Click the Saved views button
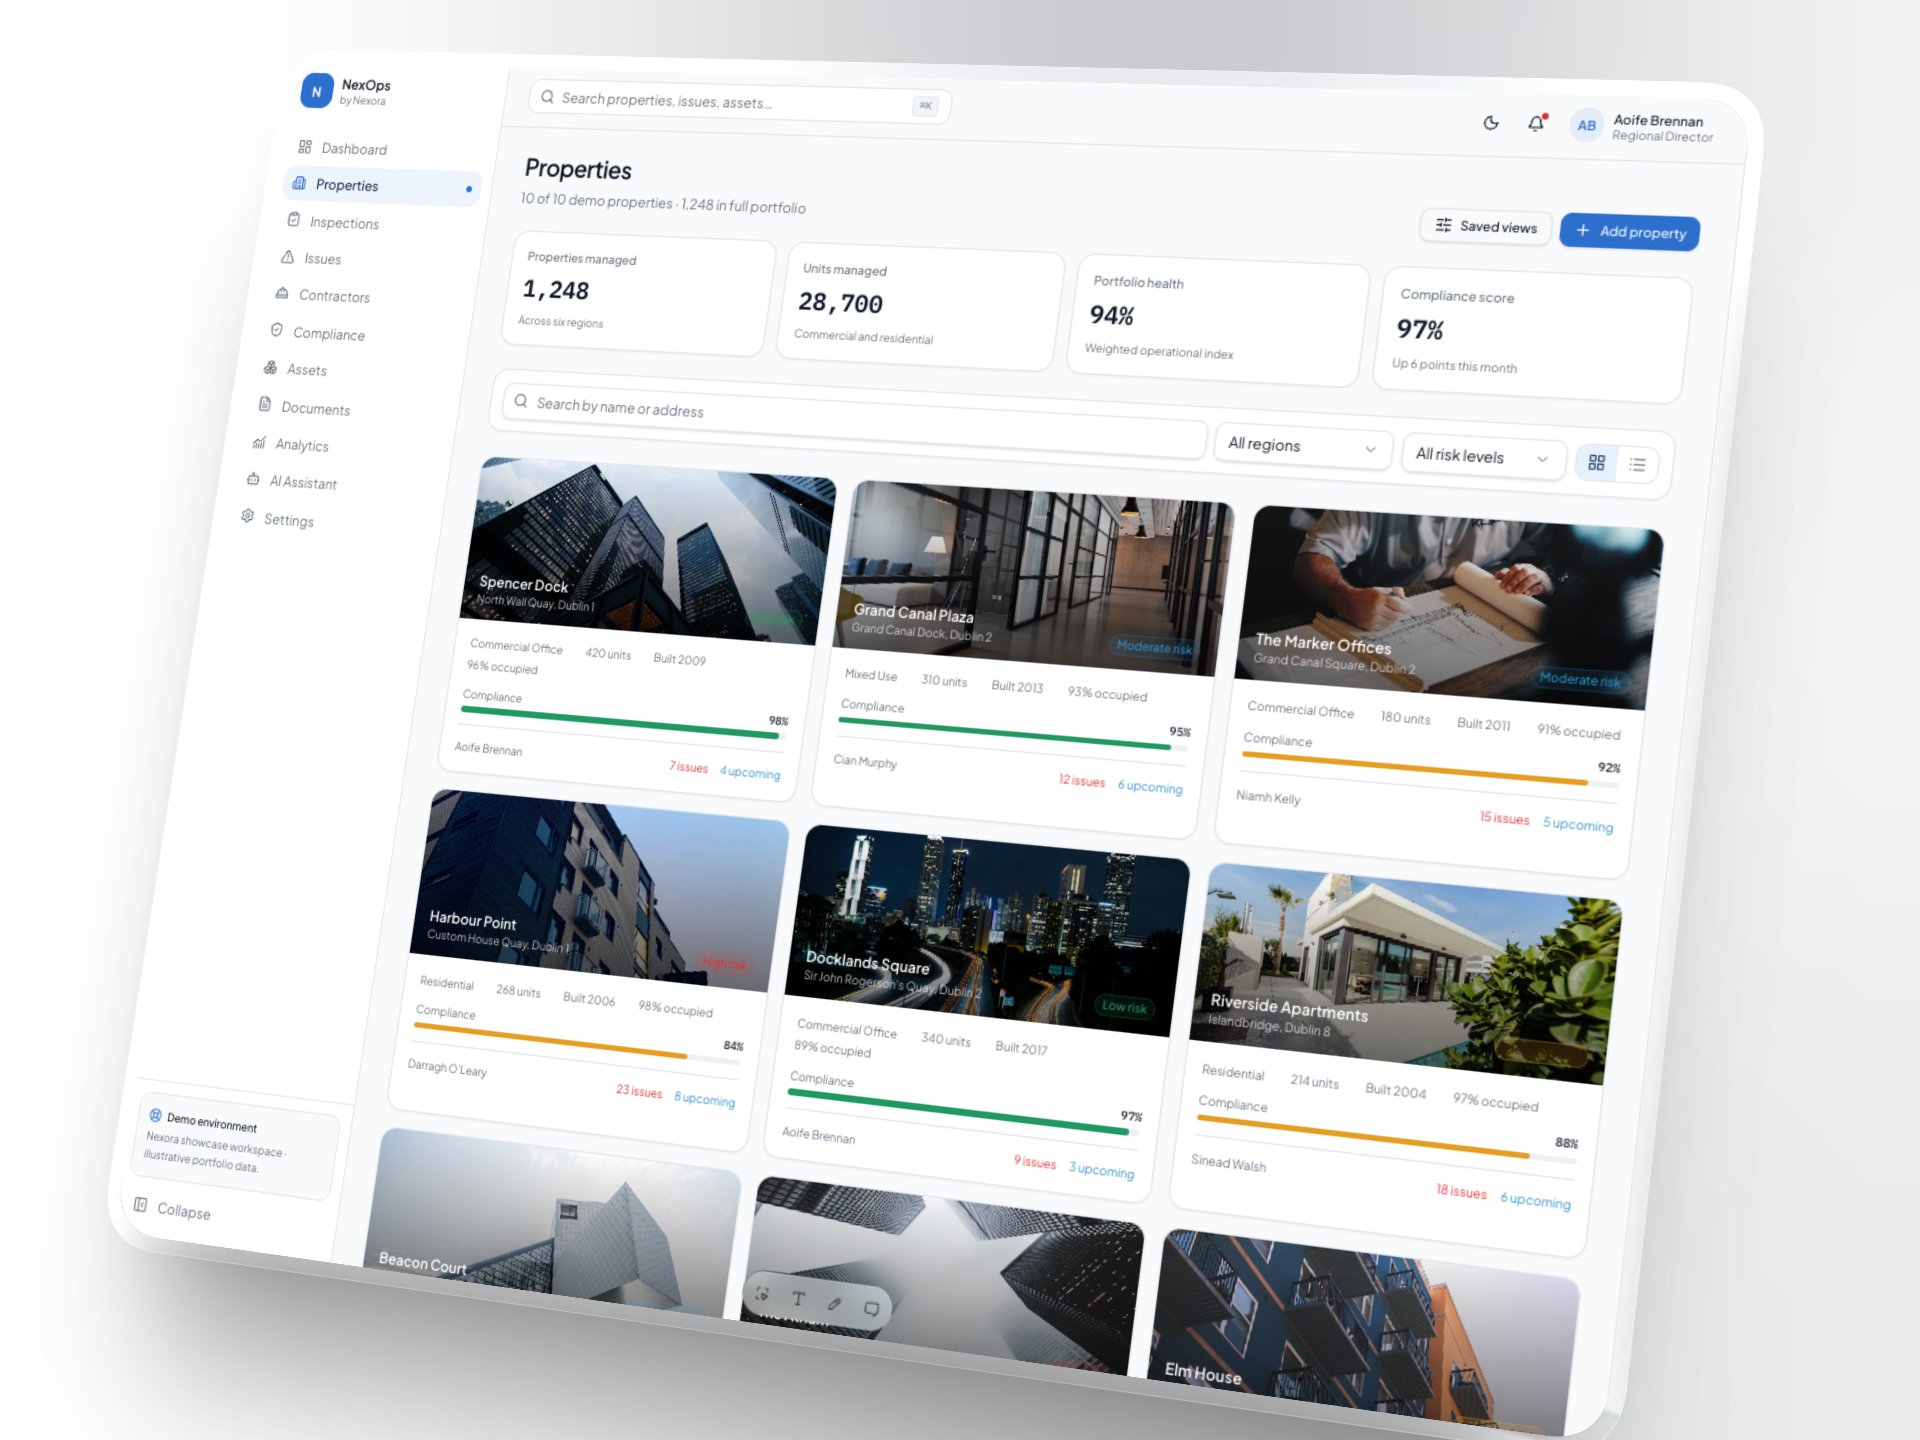Screen dimensions: 1920x1440 tap(1486, 227)
